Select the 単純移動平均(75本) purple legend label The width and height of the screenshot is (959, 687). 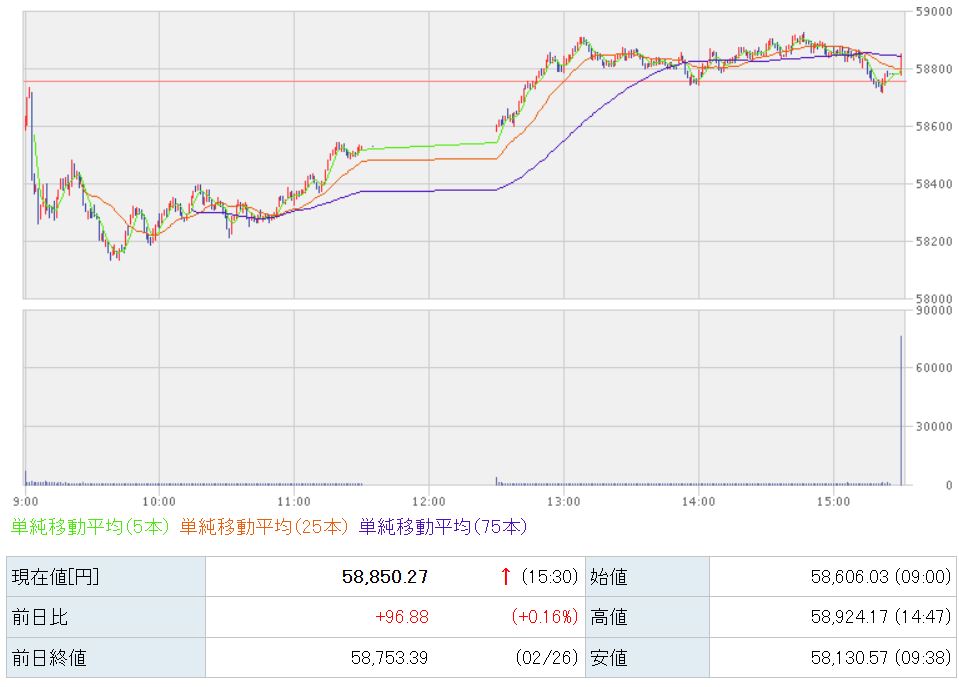click(x=443, y=526)
